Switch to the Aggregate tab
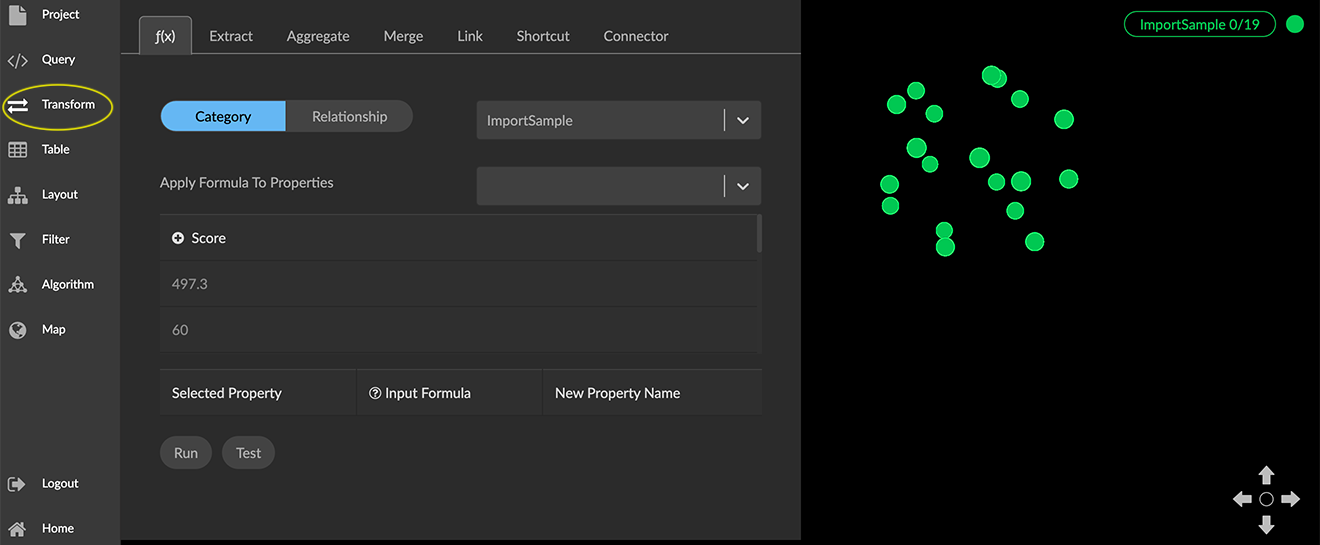The image size is (1320, 545). [318, 36]
